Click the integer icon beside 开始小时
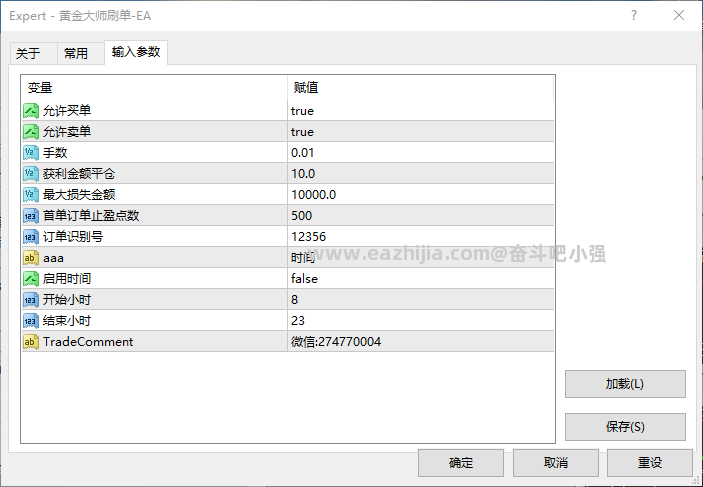703x487 pixels. pos(31,300)
